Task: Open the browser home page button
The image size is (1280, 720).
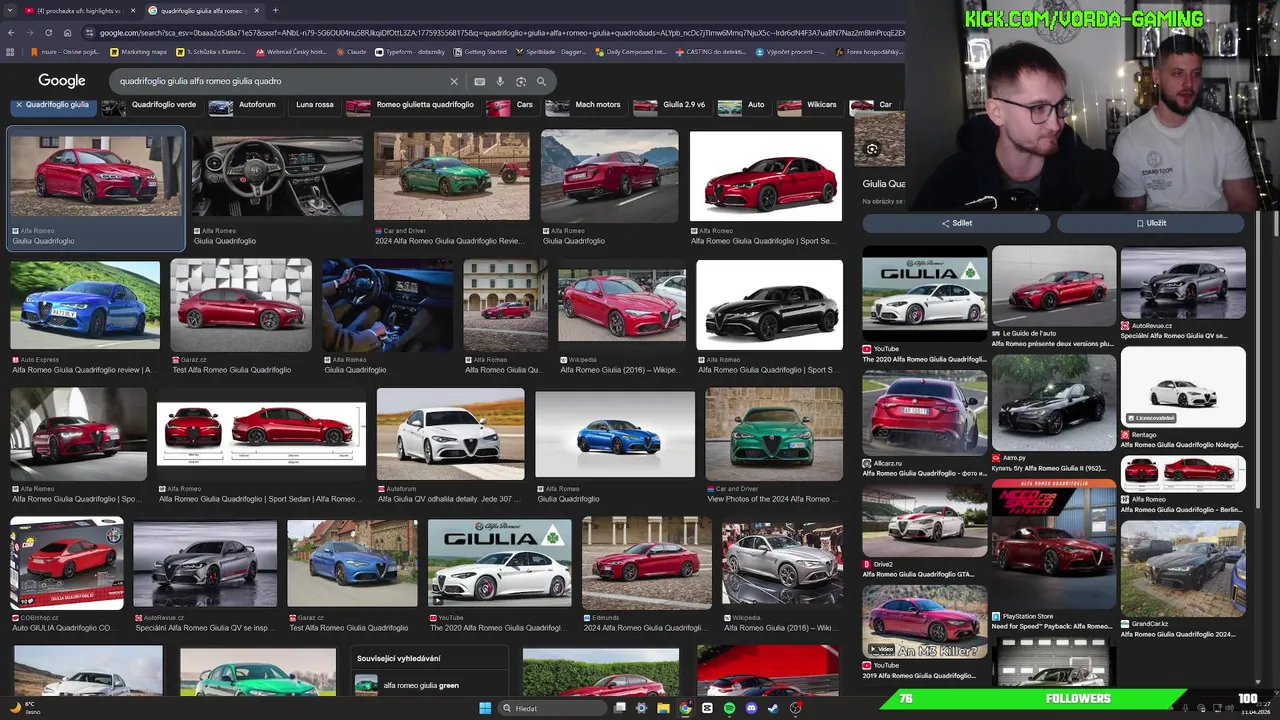Action: click(67, 33)
